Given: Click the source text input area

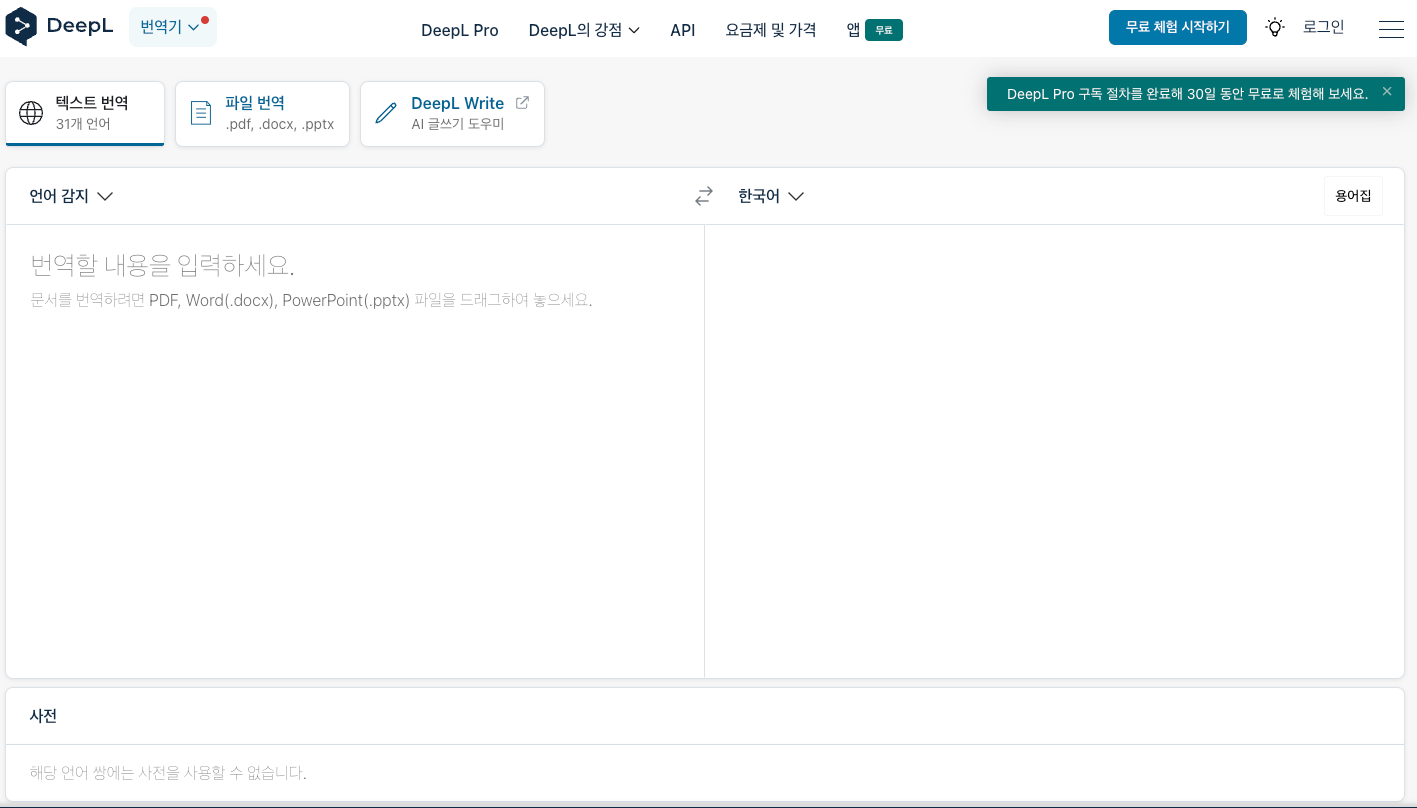Looking at the screenshot, I should [x=355, y=450].
